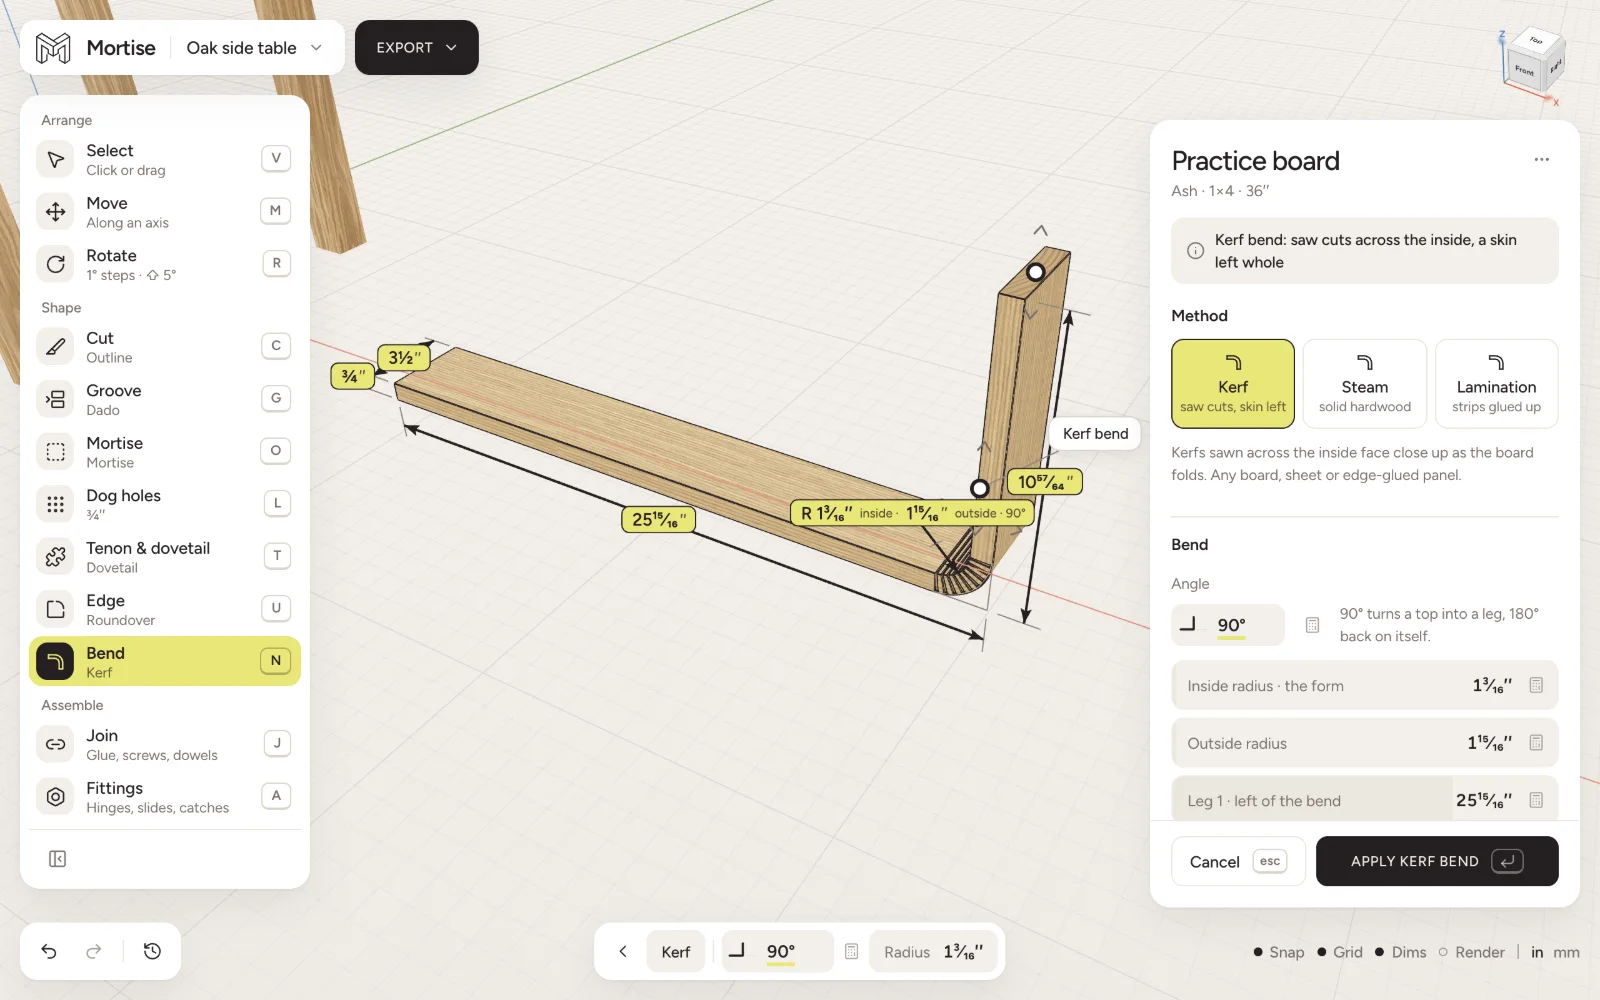The image size is (1600, 1000).
Task: Open calculator for the Angle field
Action: [x=1312, y=625]
